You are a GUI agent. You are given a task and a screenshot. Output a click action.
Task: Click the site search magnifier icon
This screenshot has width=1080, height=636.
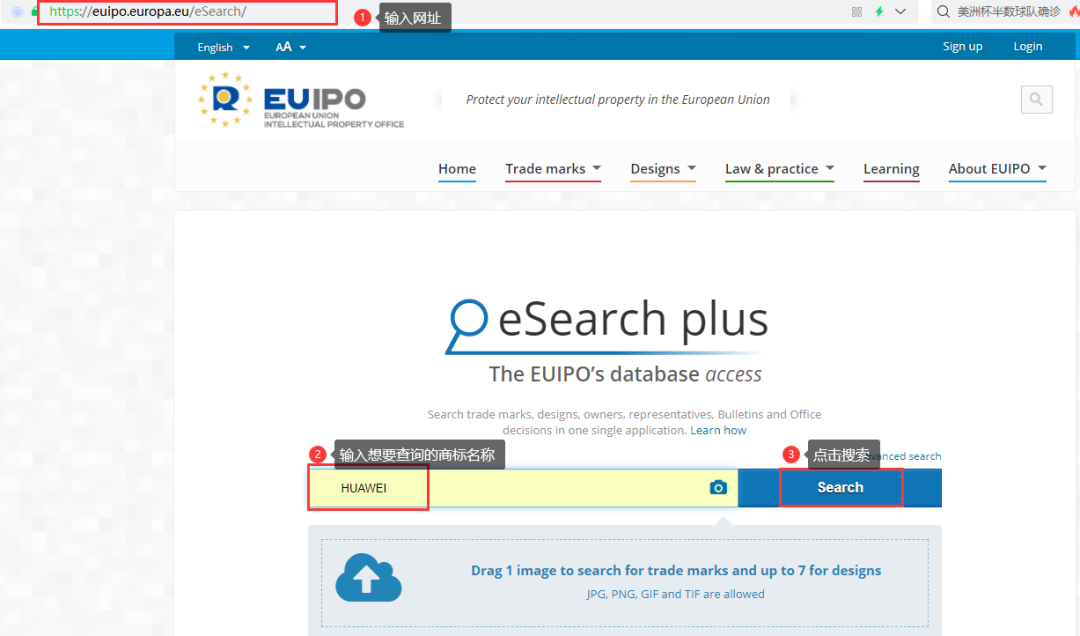coord(1036,99)
